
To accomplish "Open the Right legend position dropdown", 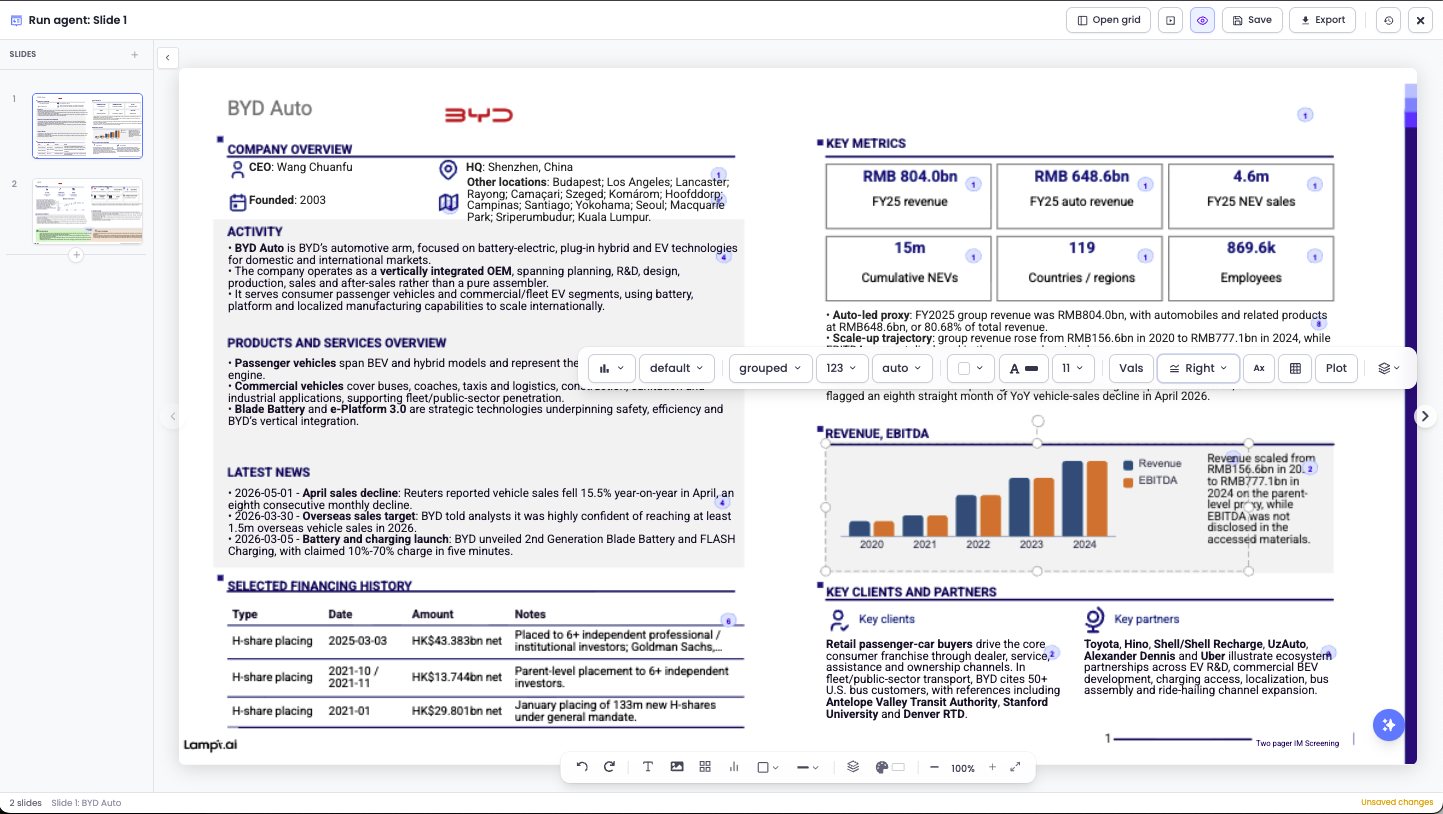I will 1198,368.
